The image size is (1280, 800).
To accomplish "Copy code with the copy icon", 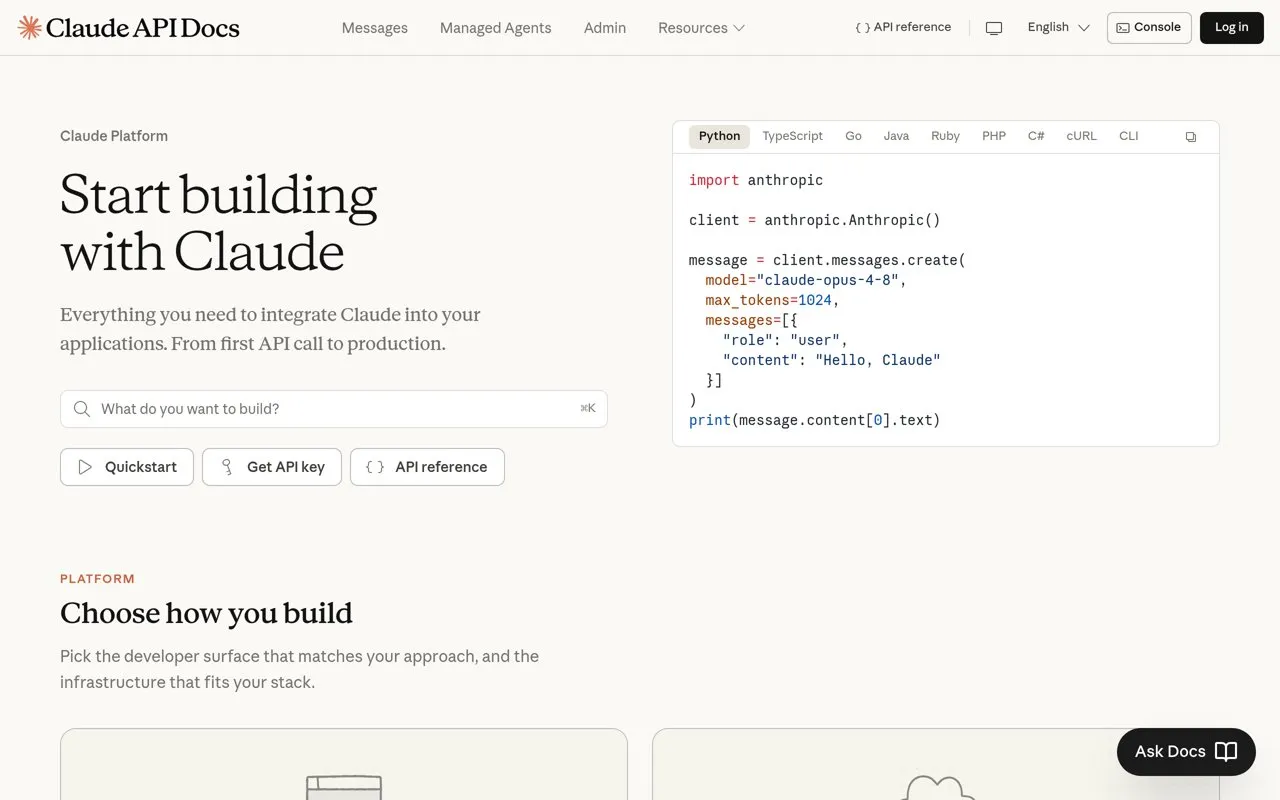I will 1190,137.
